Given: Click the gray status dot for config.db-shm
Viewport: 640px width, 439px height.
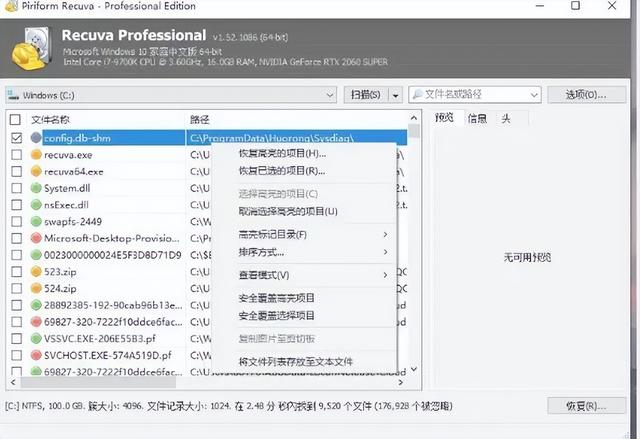Looking at the screenshot, I should (36, 138).
